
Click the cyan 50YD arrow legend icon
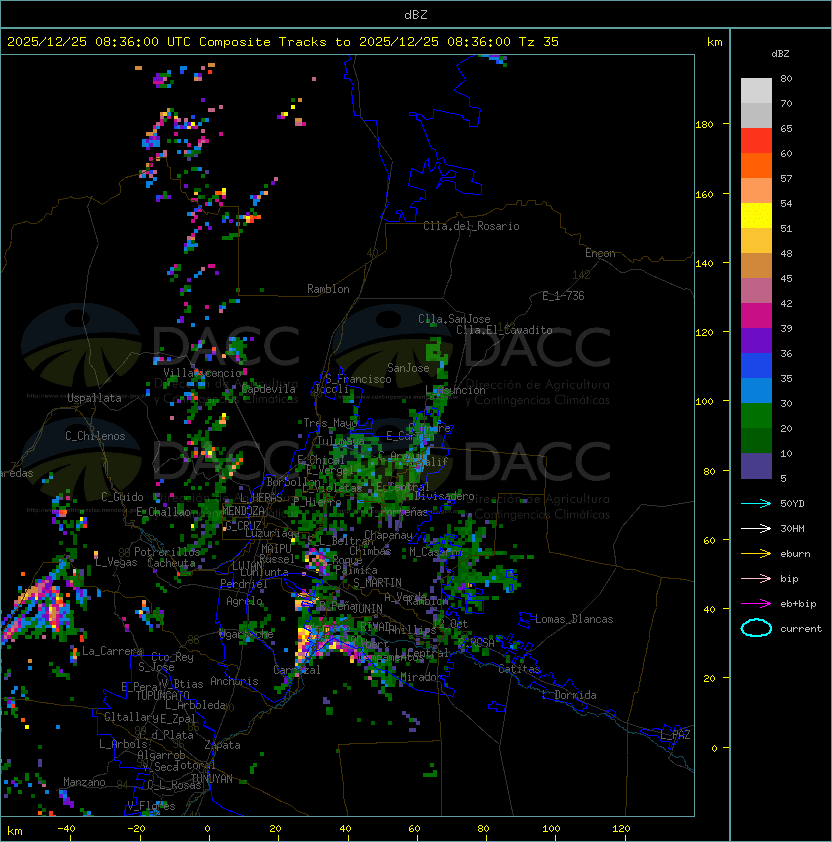pyautogui.click(x=756, y=503)
